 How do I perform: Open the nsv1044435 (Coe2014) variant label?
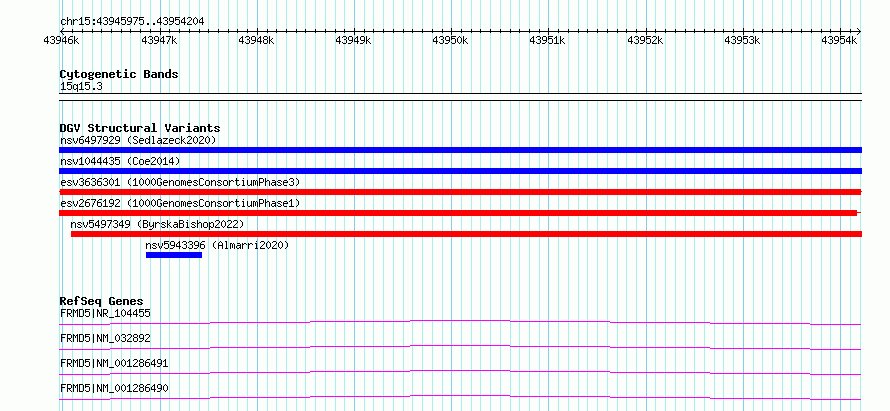coord(120,161)
